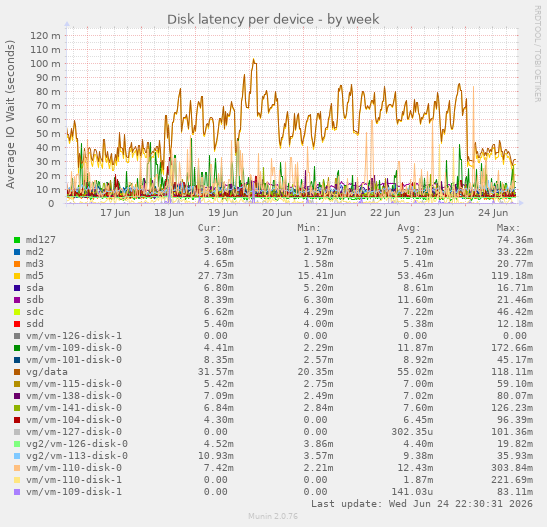
Task: Click vg2/vm-113-disk-0 current value 10.93m
Action: pos(216,456)
